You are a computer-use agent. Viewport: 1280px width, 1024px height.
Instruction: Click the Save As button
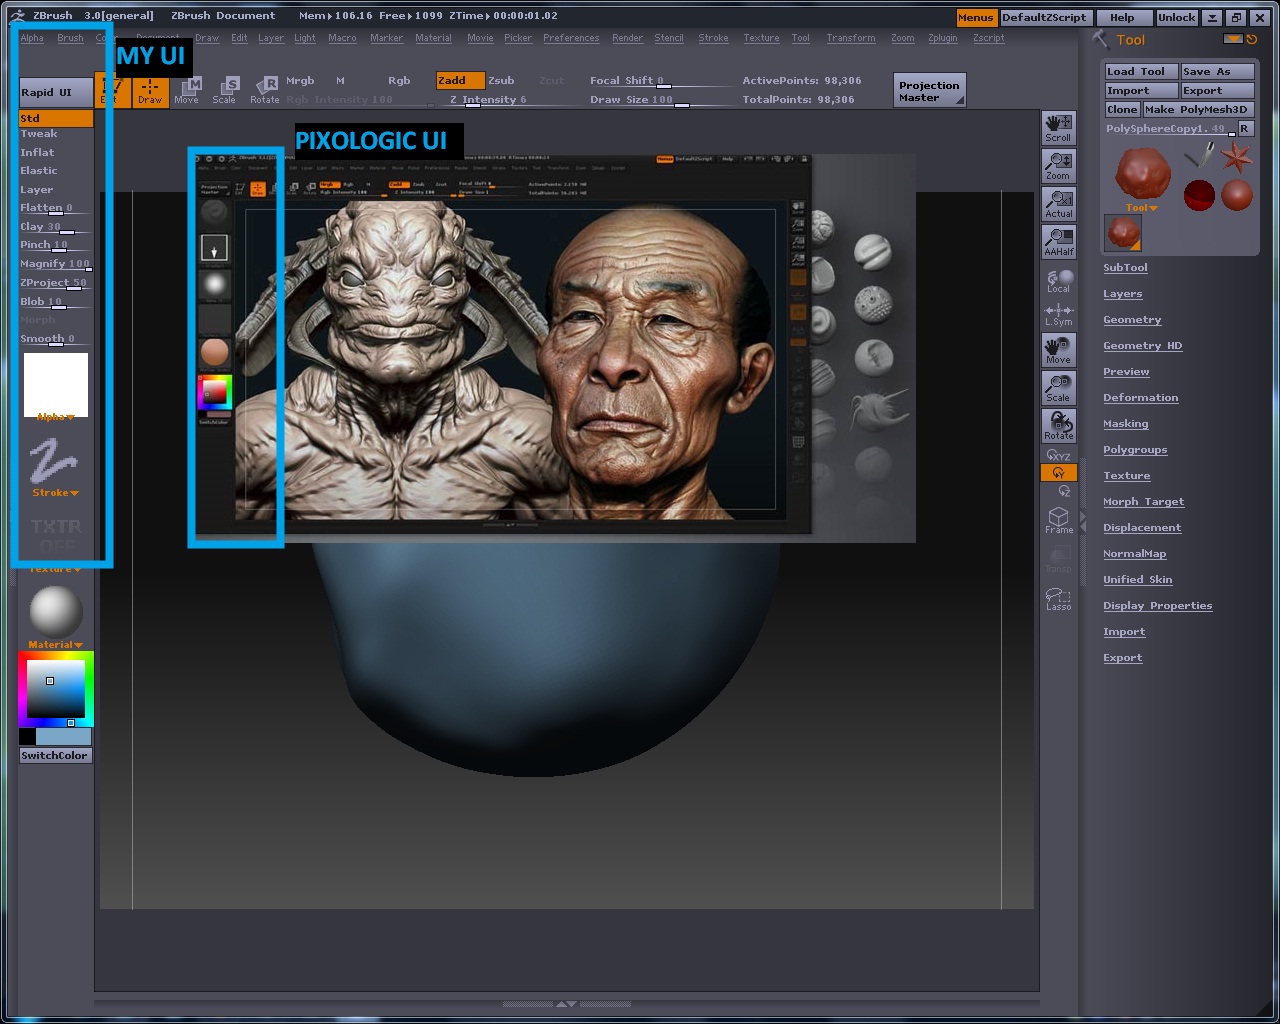[1218, 72]
